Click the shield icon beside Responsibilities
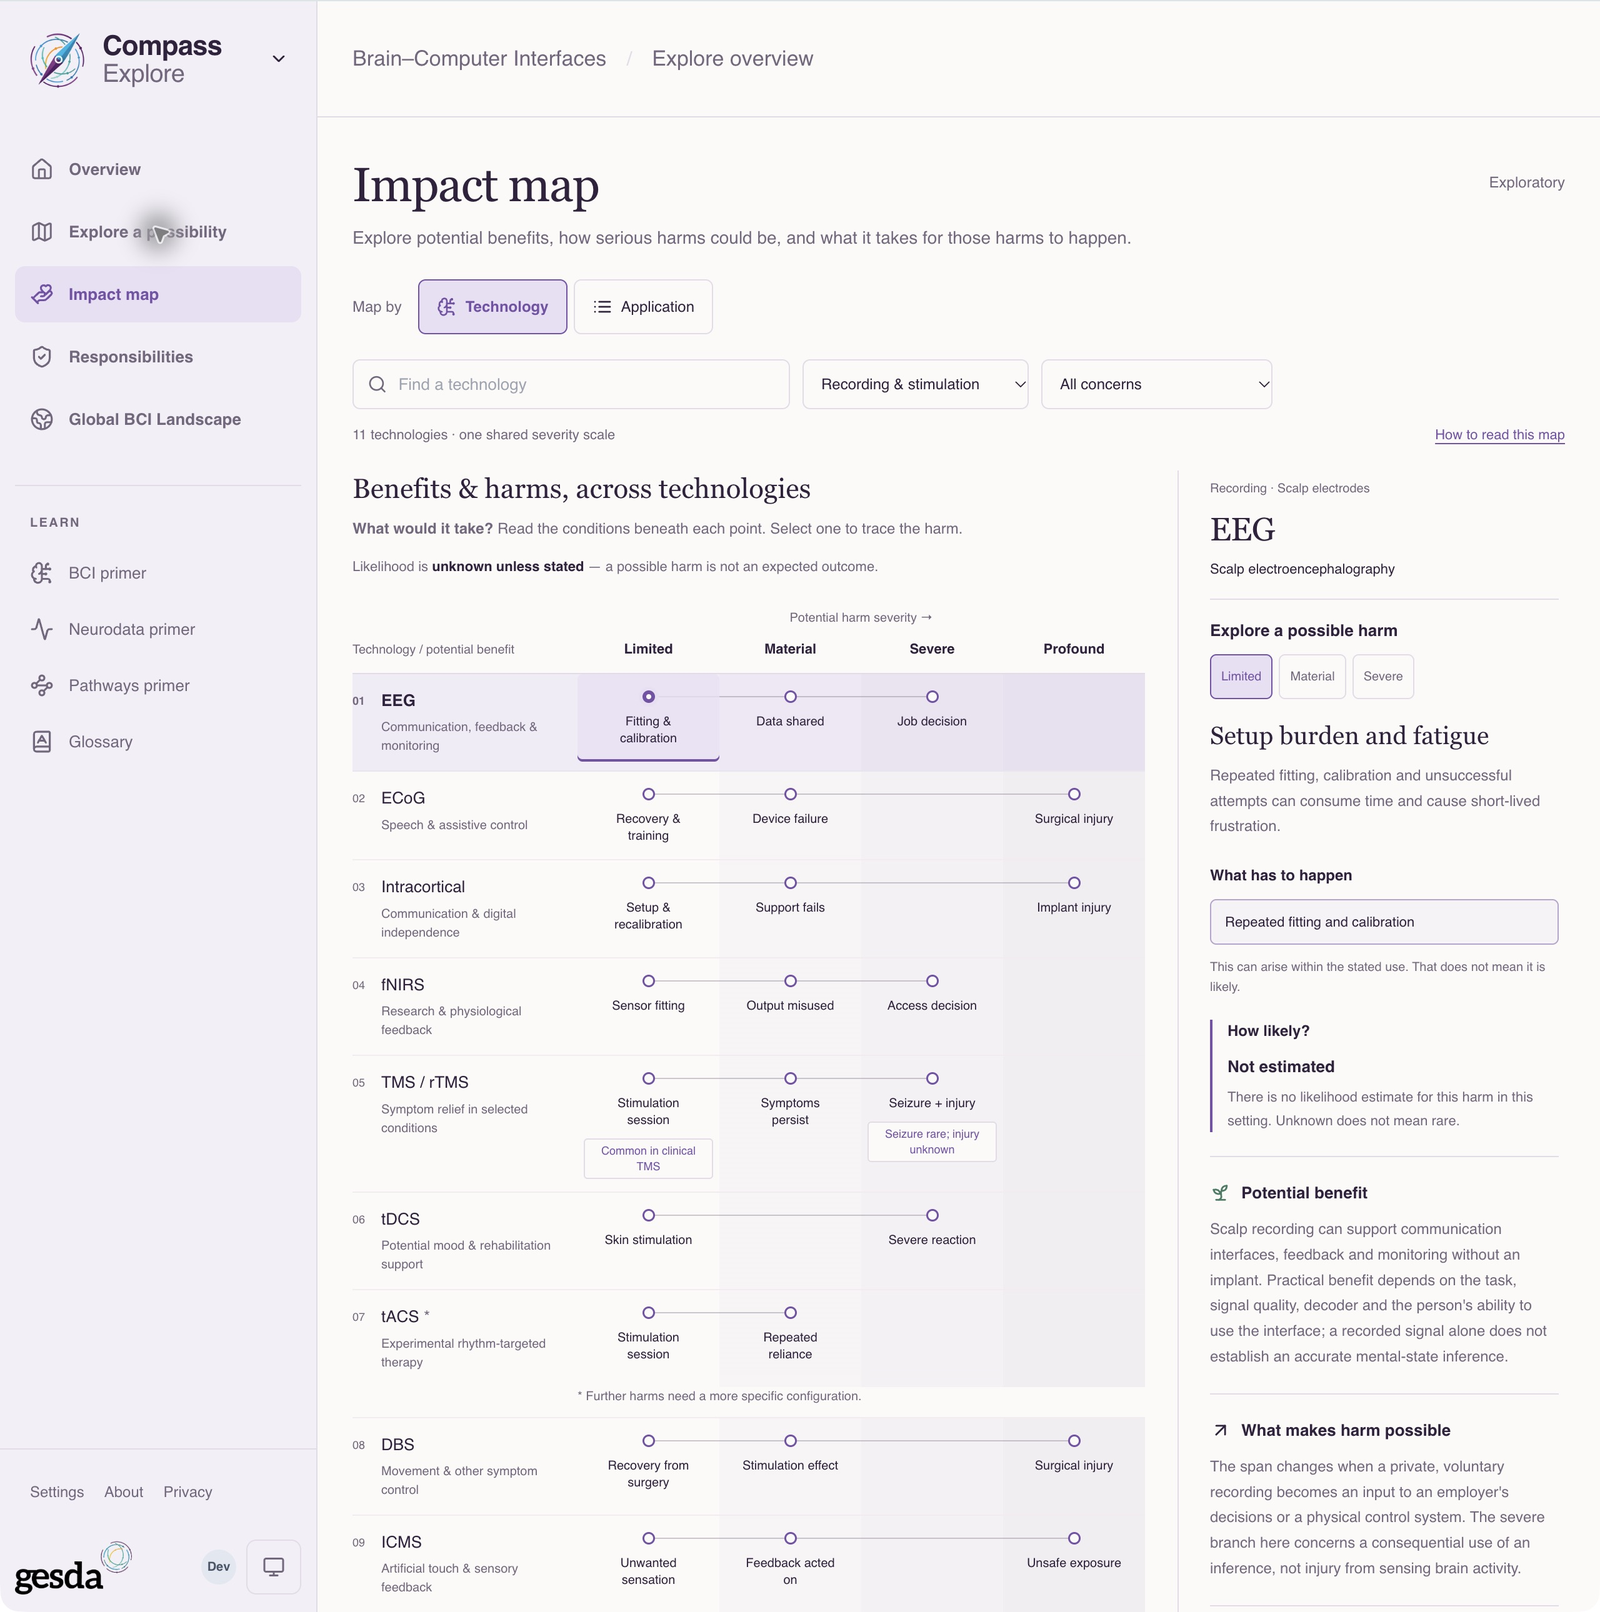 [x=42, y=357]
